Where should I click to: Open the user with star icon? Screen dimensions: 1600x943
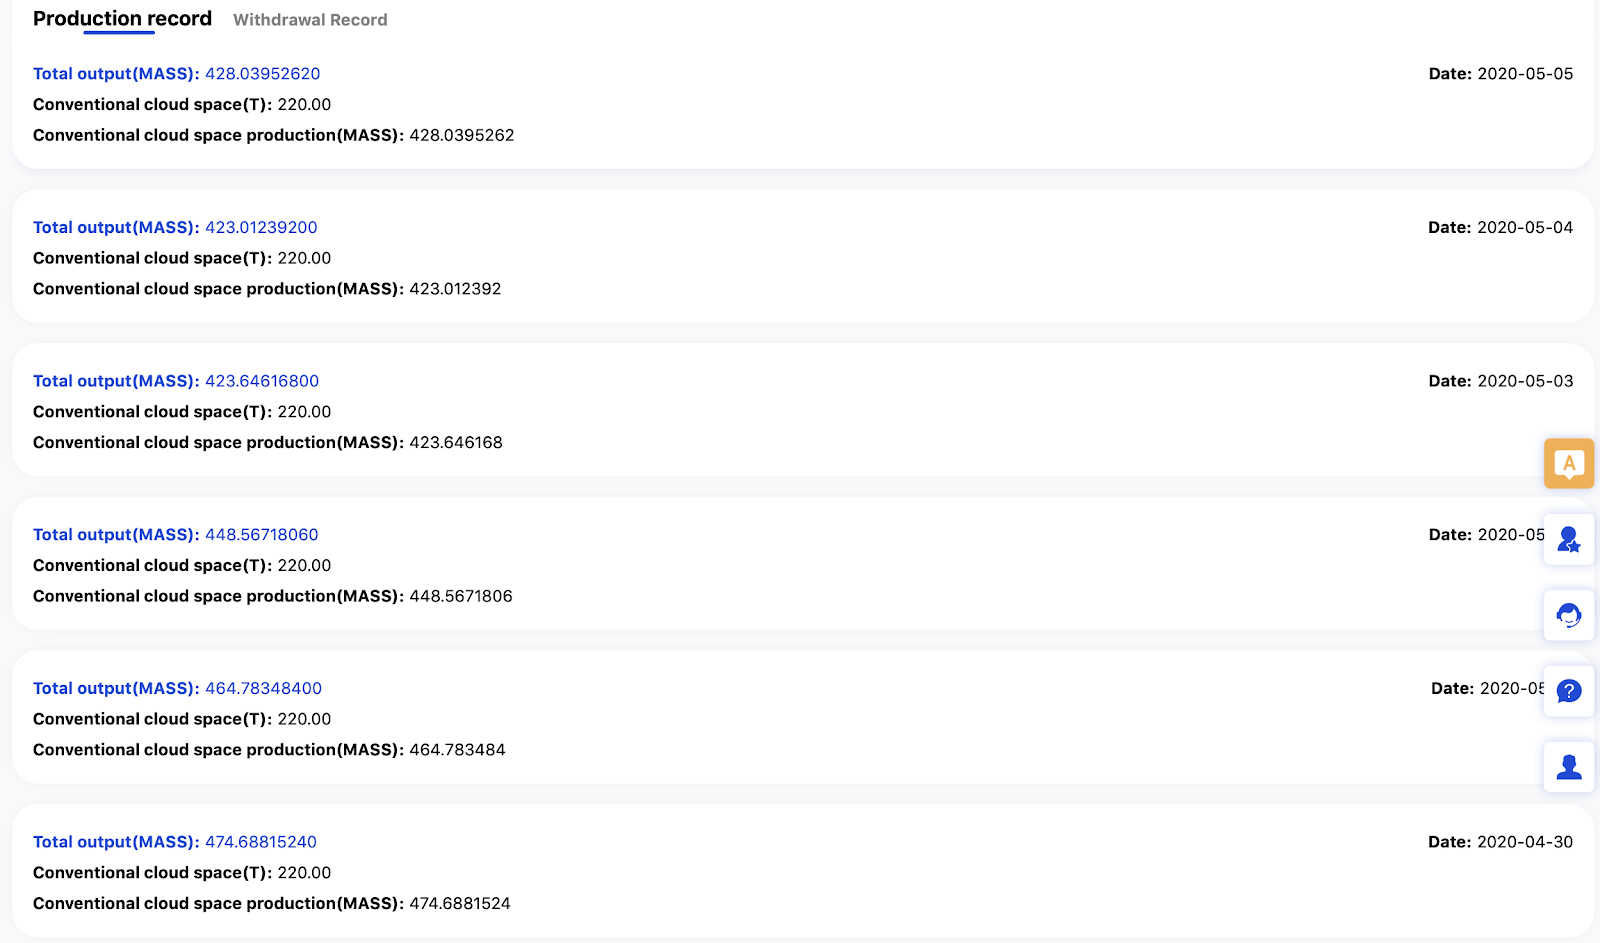tap(1568, 540)
